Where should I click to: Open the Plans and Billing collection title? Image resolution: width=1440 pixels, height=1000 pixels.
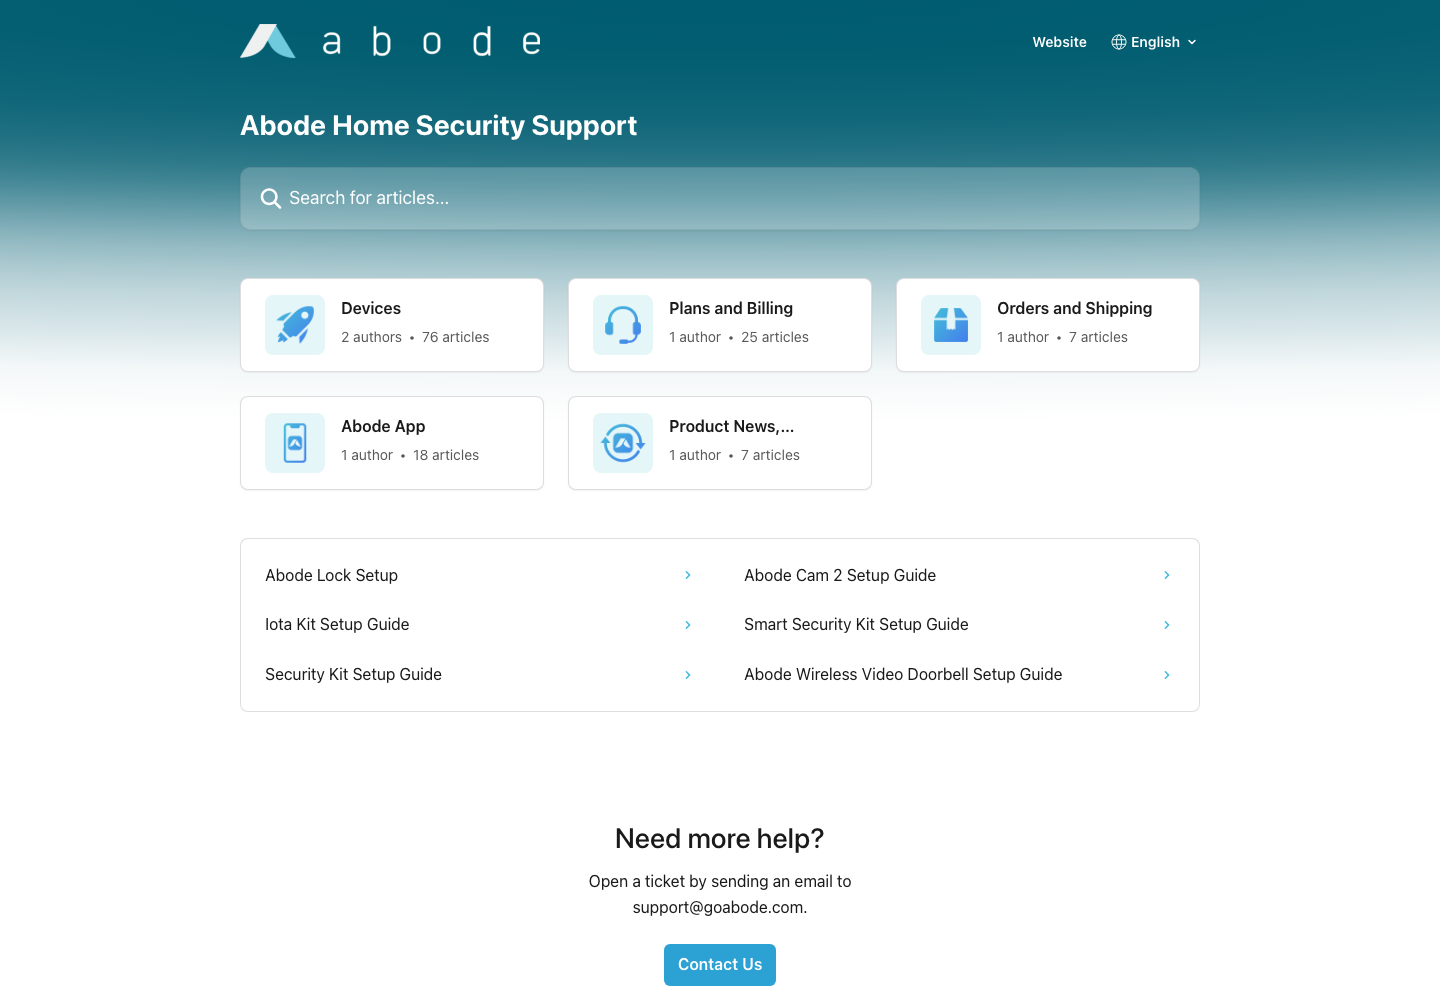731,308
